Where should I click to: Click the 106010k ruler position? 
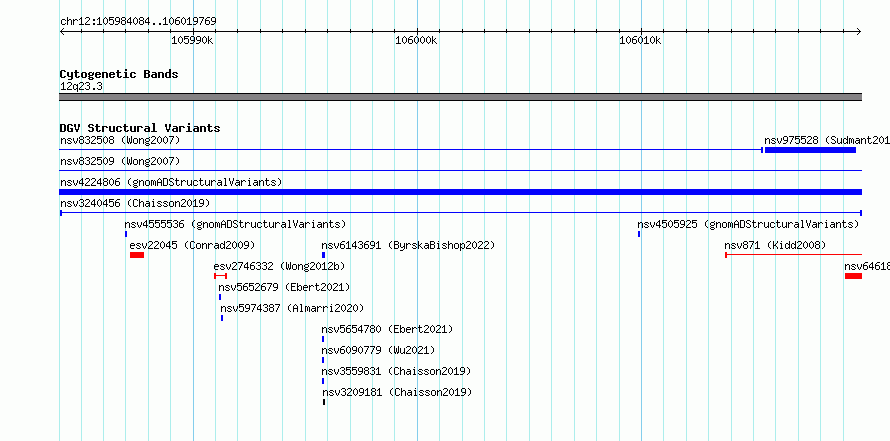640,40
